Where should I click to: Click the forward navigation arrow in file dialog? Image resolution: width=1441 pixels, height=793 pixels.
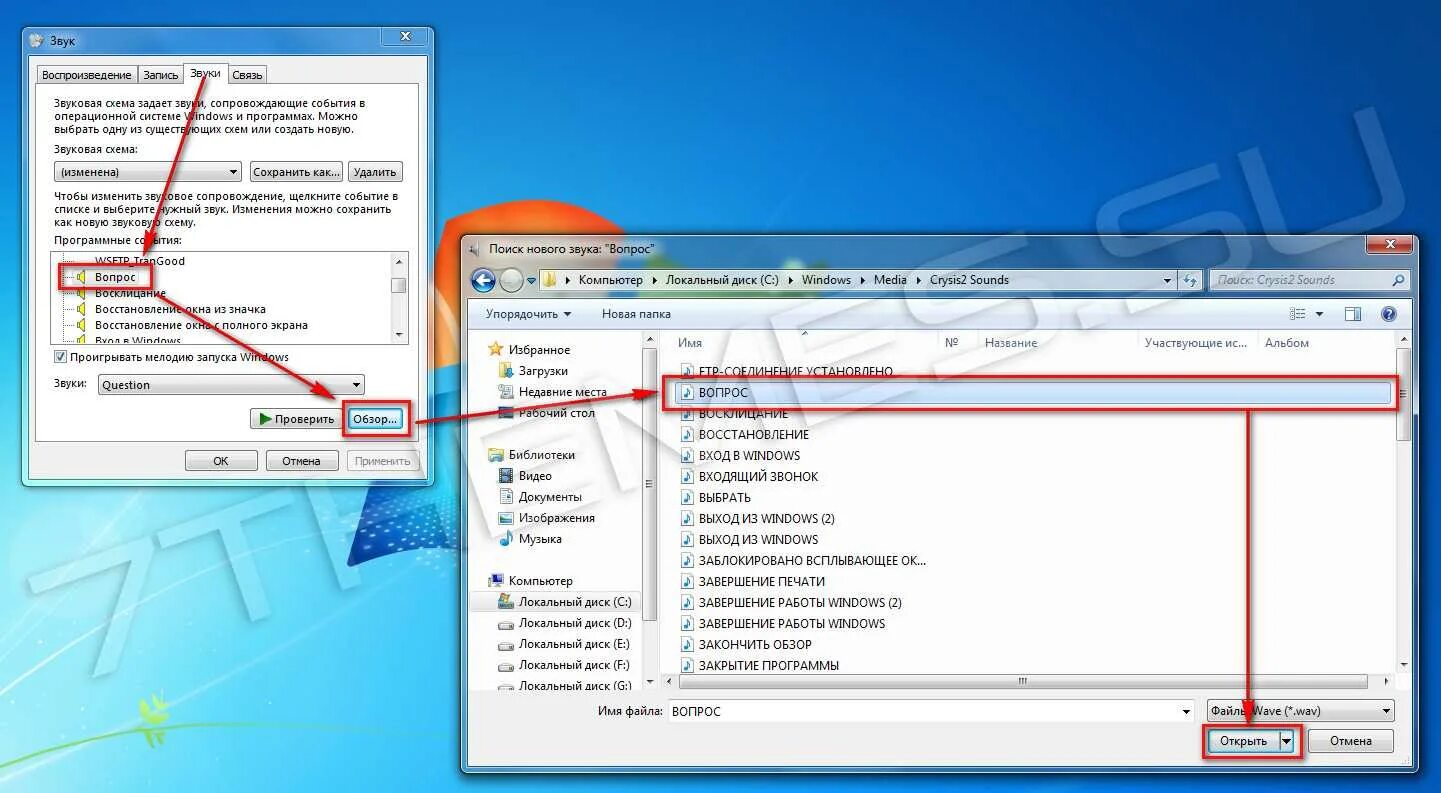tap(511, 281)
